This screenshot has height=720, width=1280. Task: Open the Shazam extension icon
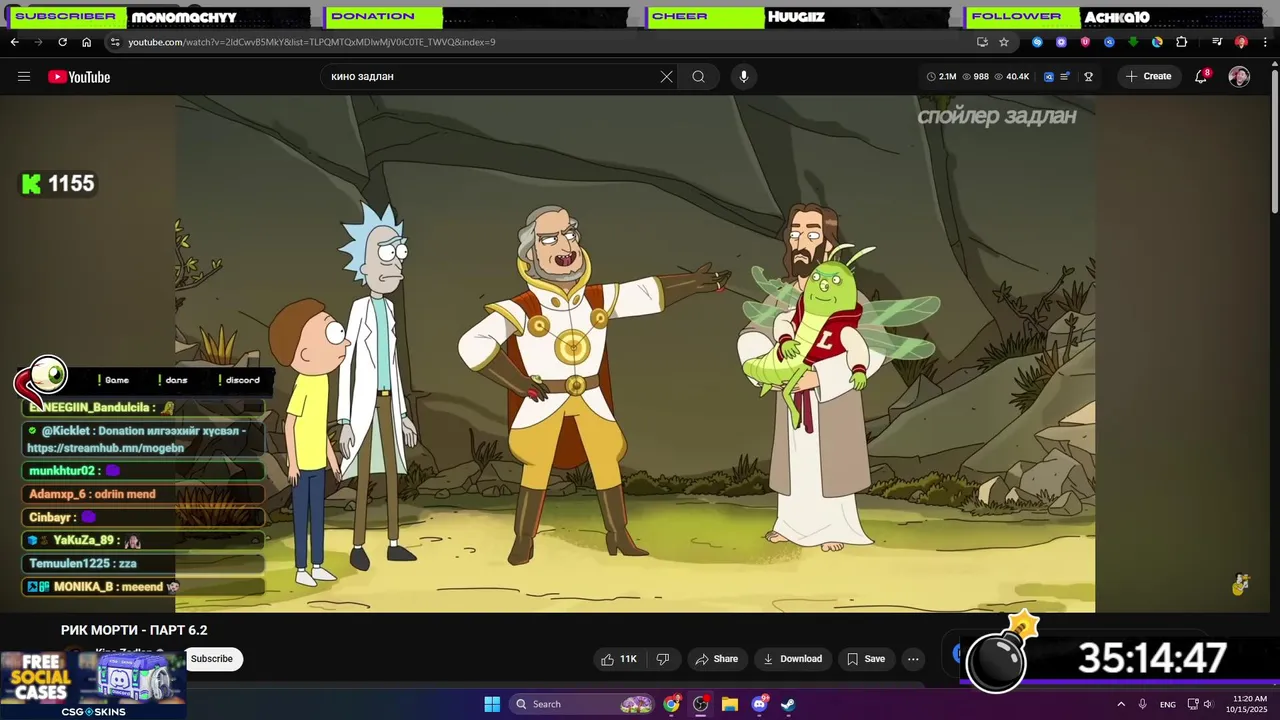(1037, 42)
